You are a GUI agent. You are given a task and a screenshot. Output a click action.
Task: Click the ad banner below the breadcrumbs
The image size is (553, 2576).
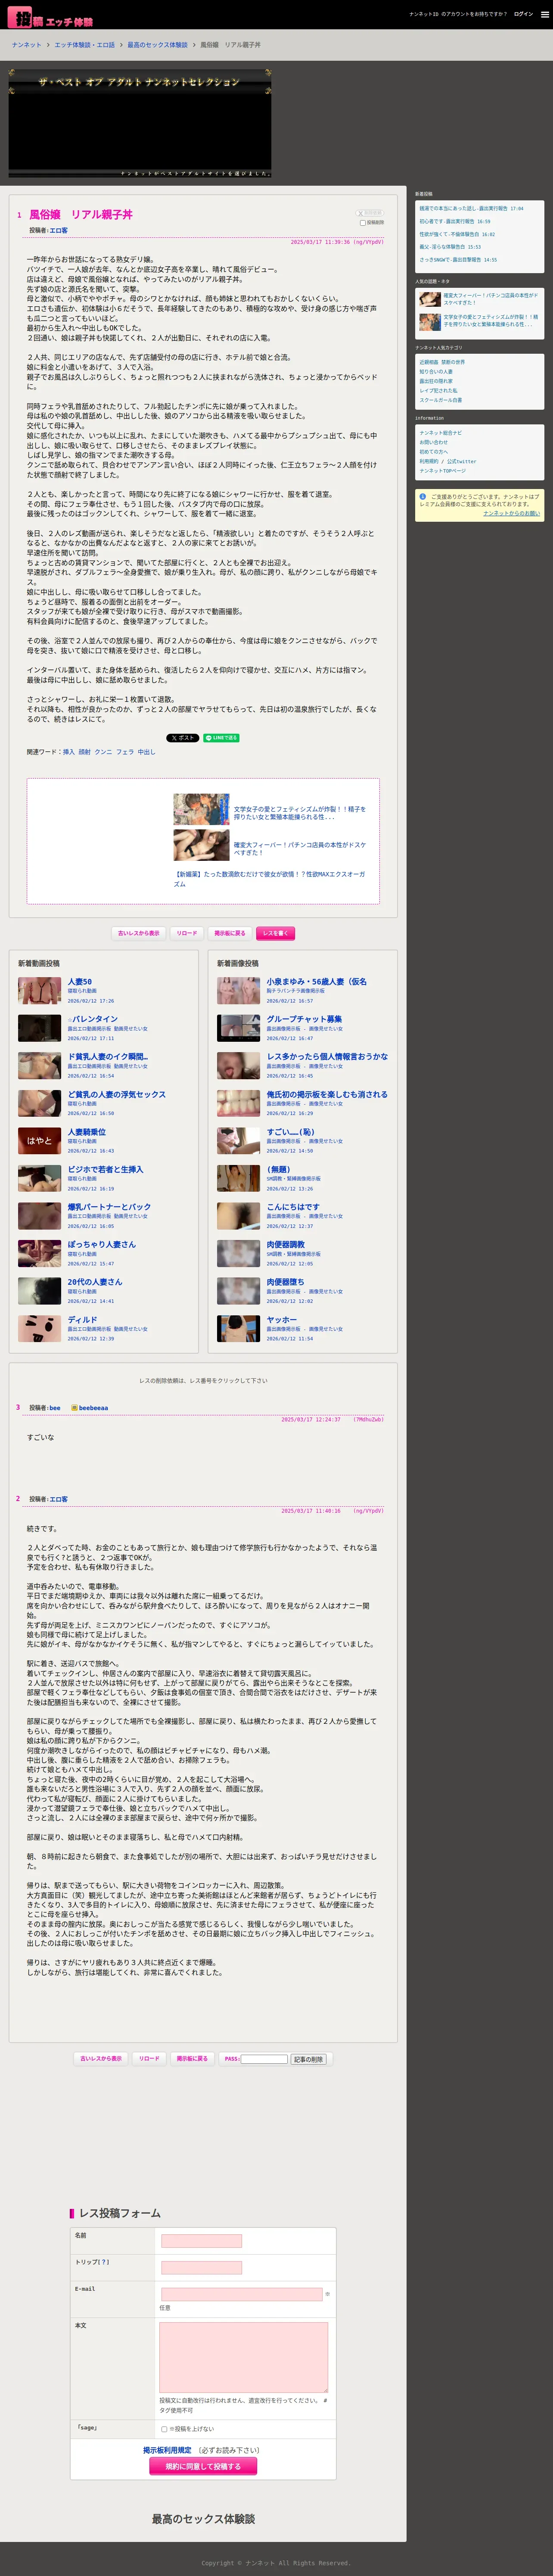click(x=140, y=123)
